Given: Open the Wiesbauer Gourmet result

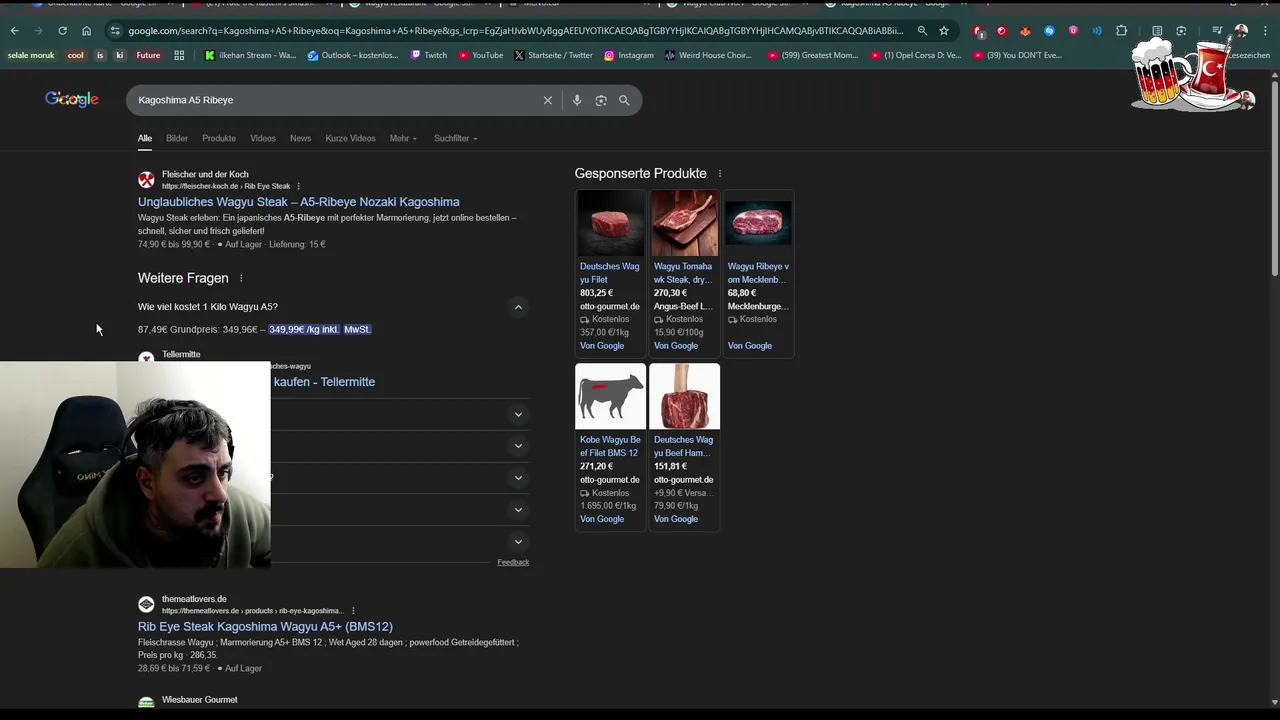Looking at the screenshot, I should [200, 700].
